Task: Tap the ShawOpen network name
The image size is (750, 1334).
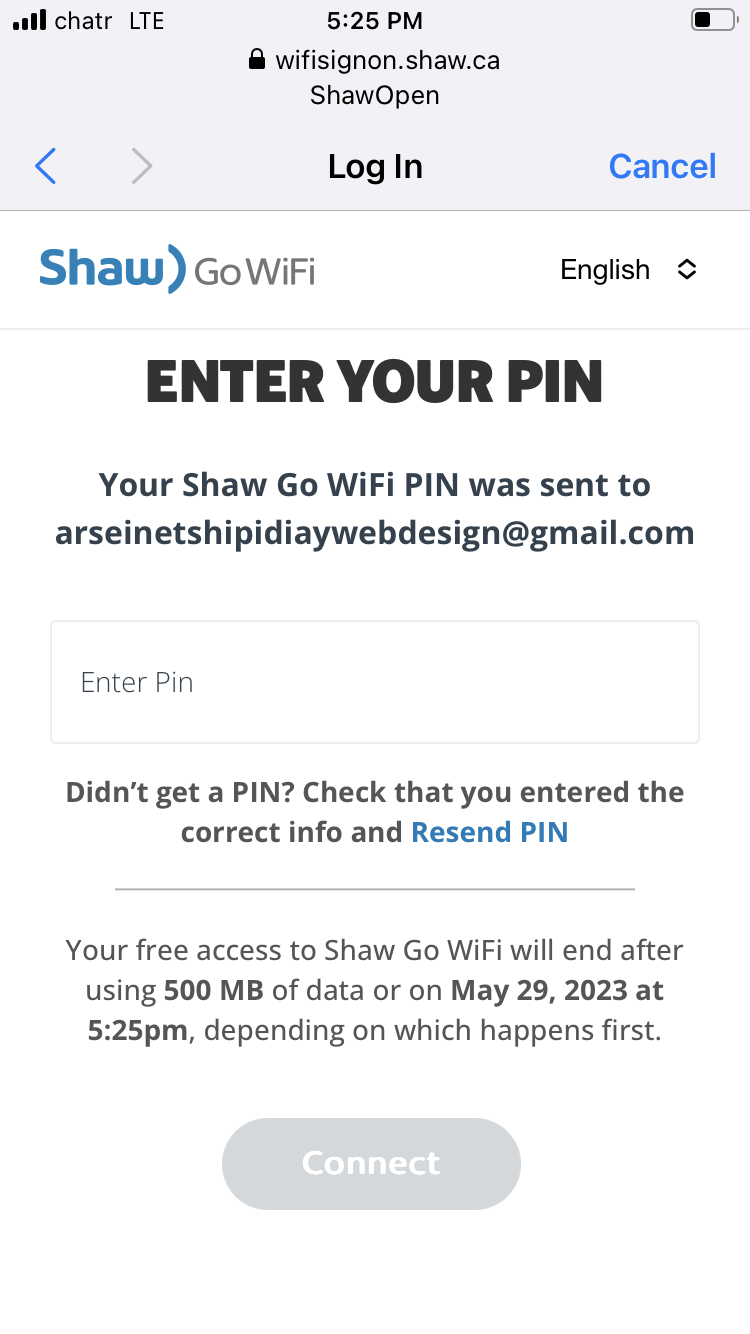Action: click(375, 95)
